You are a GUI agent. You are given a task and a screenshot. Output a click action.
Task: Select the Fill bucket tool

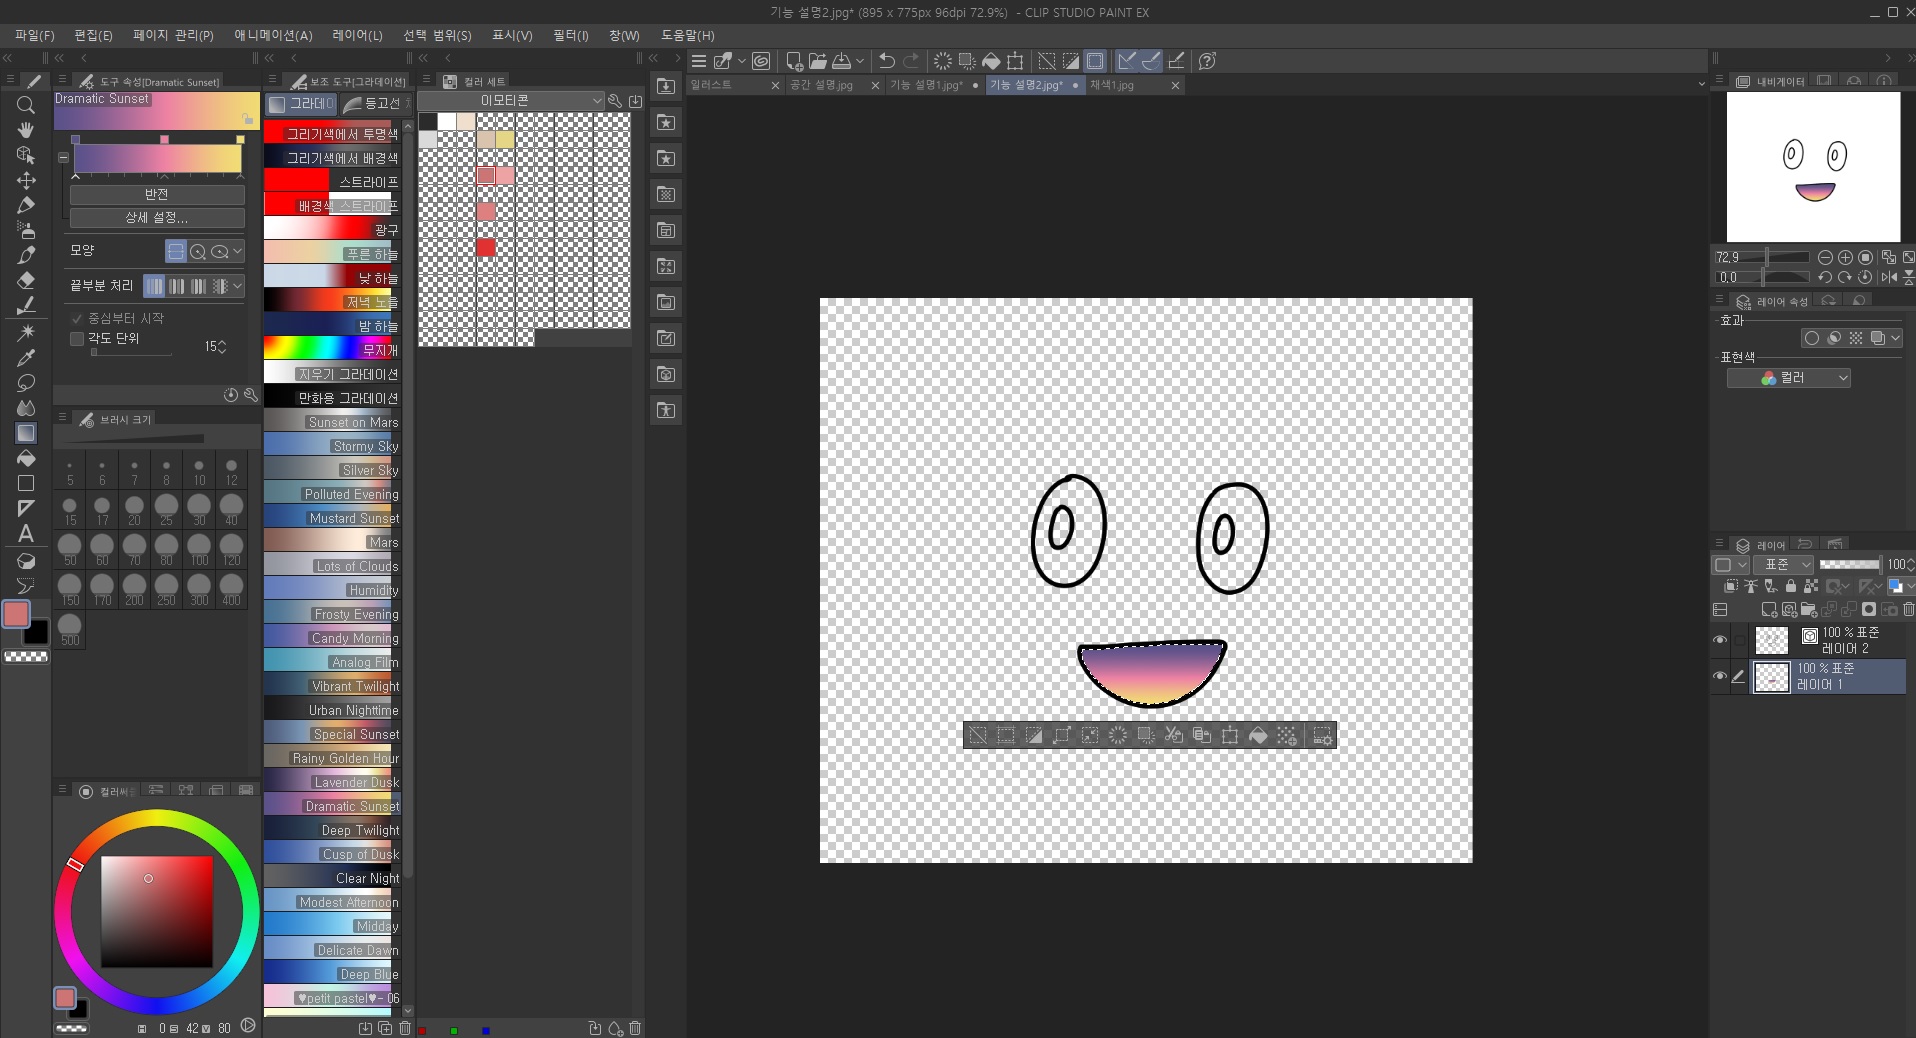(x=26, y=458)
